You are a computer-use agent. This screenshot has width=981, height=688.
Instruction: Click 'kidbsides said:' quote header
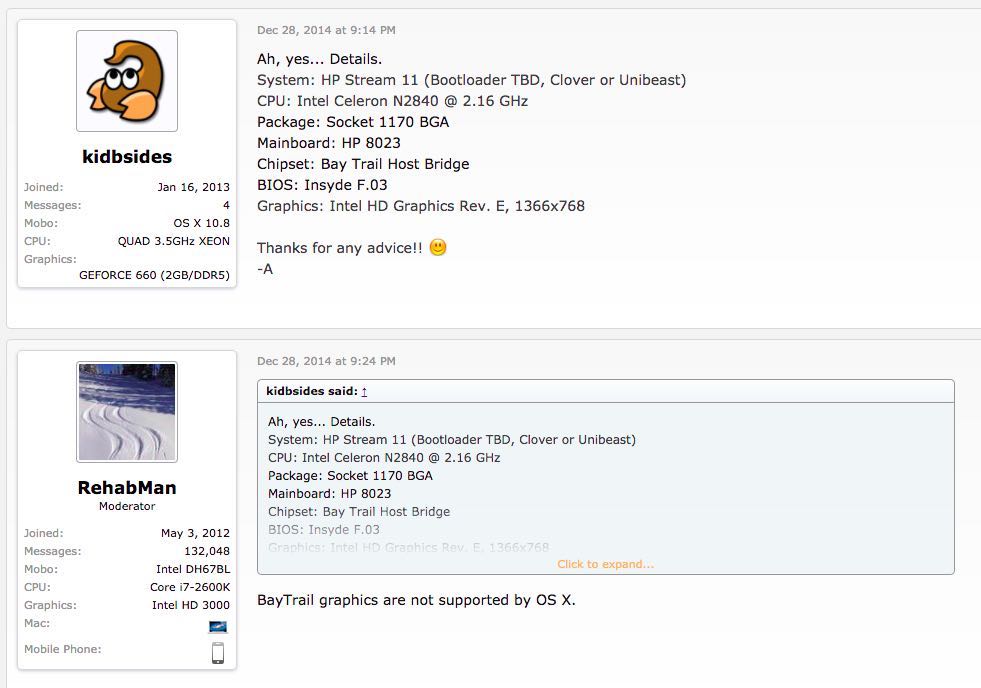[312, 391]
